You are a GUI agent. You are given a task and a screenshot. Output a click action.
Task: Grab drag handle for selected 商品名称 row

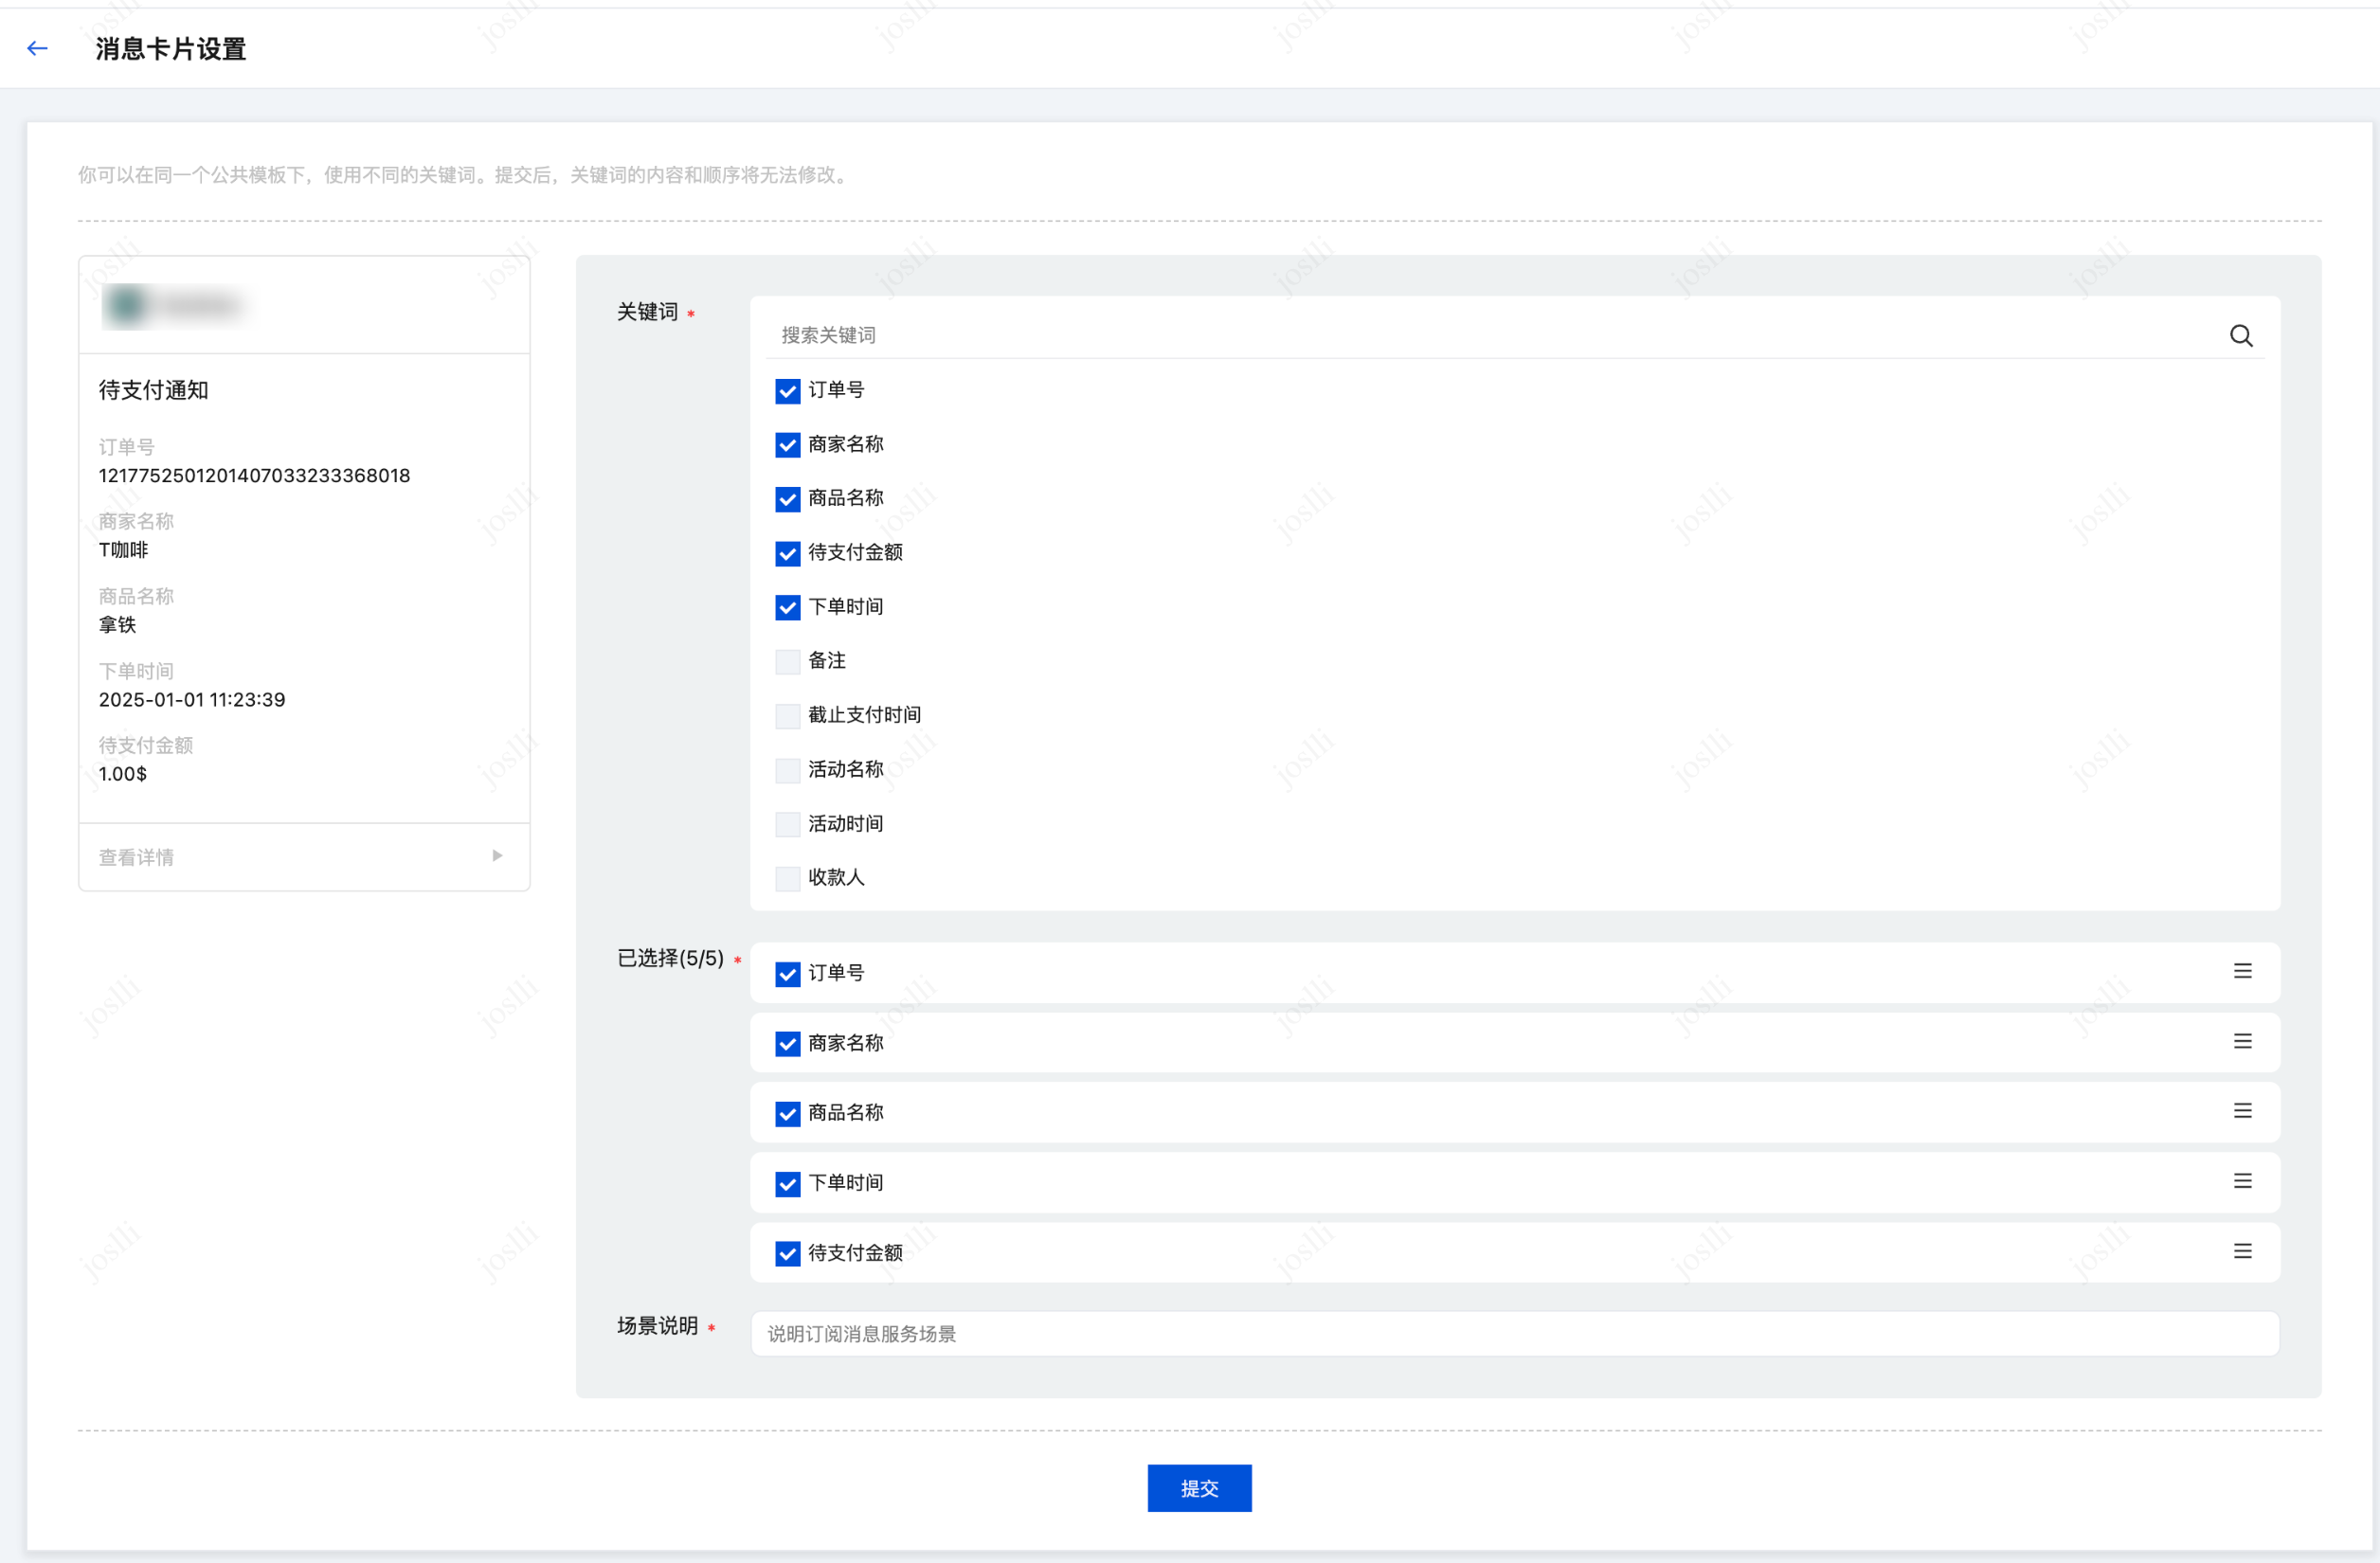[2242, 1111]
